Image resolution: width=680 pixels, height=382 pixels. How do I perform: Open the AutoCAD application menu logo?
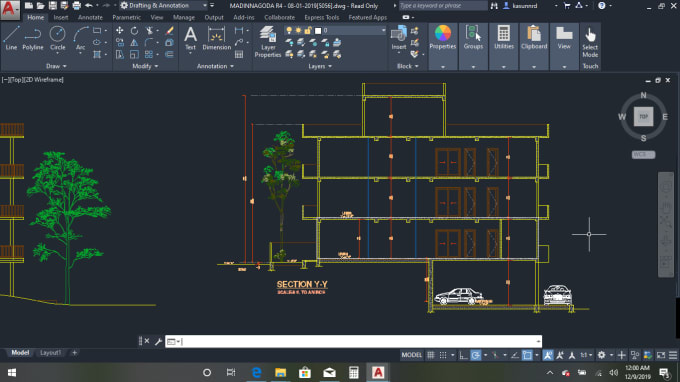click(x=10, y=10)
